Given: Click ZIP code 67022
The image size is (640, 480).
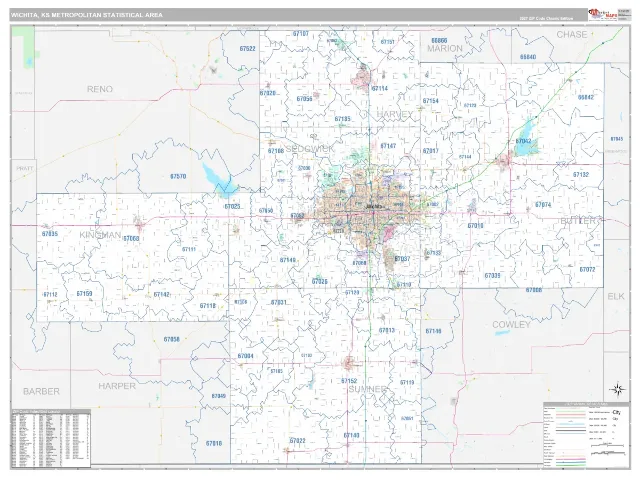Looking at the screenshot, I should (x=297, y=441).
